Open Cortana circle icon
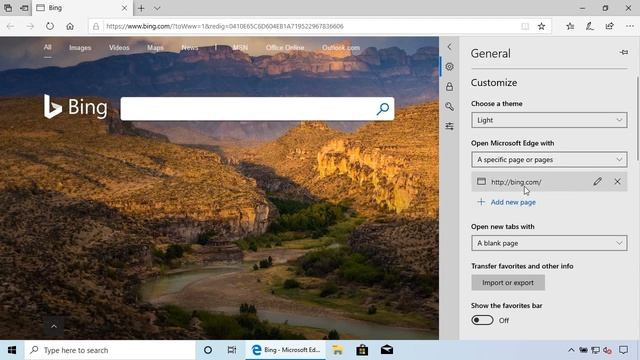The width and height of the screenshot is (640, 360). 208,350
